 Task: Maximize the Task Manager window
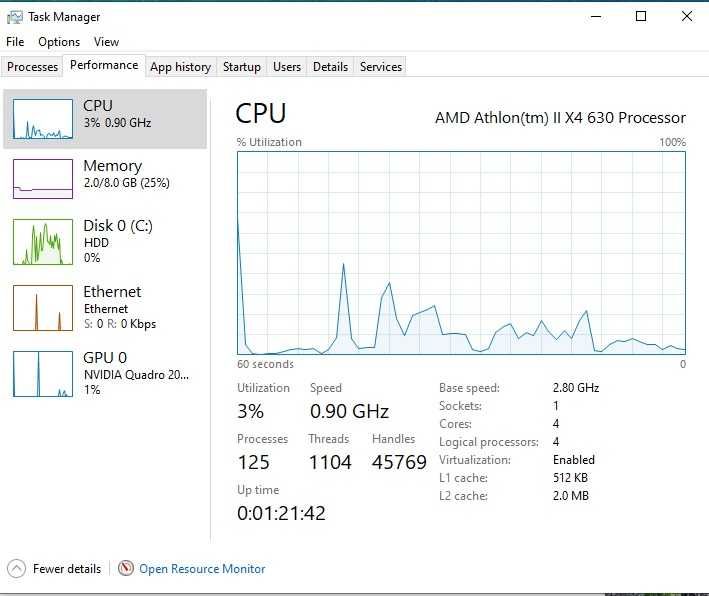pyautogui.click(x=641, y=17)
